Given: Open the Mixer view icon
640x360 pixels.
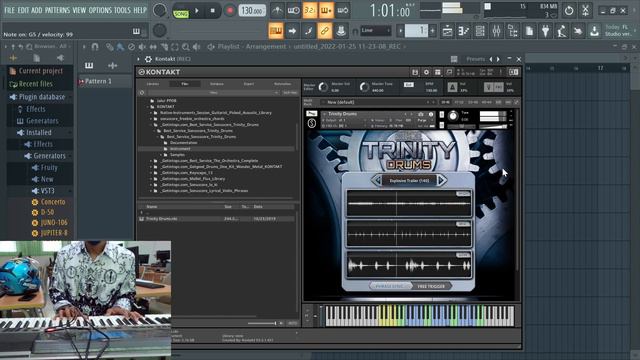Looking at the screenshot, I should point(496,31).
